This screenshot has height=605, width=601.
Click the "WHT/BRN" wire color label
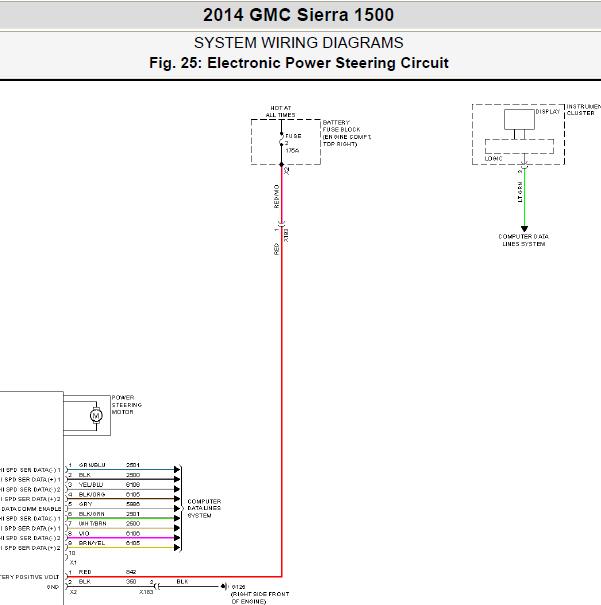(x=93, y=524)
